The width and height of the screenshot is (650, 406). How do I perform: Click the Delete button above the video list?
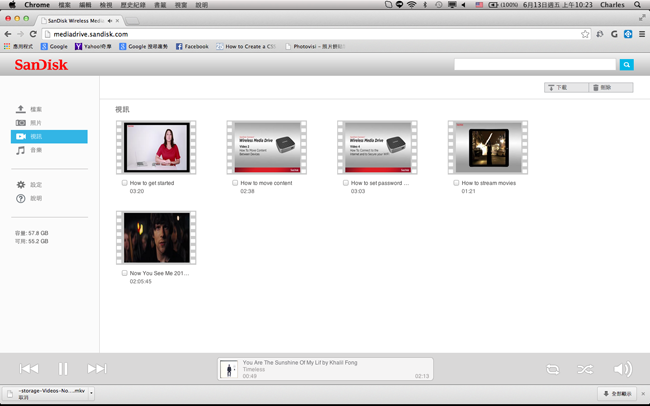tap(610, 88)
